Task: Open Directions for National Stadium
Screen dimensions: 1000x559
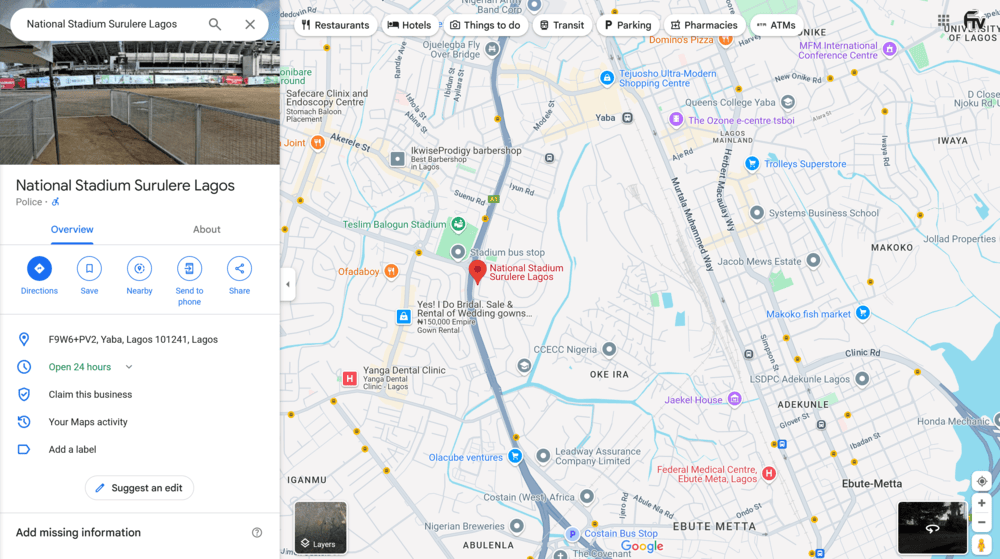Action: coord(39,268)
